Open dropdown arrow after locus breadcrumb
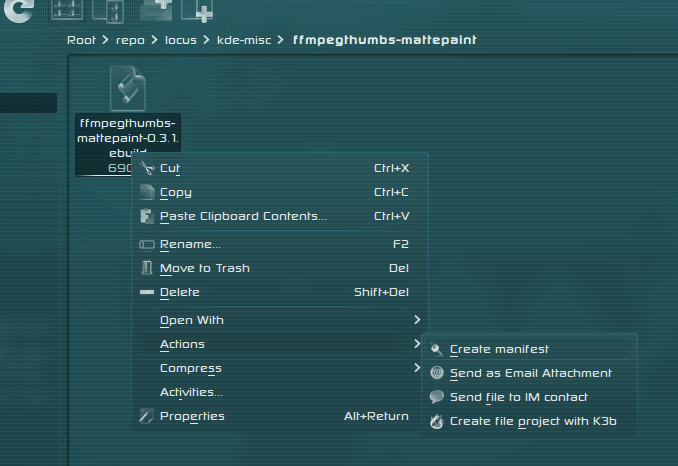The height and width of the screenshot is (466, 678). [x=206, y=40]
